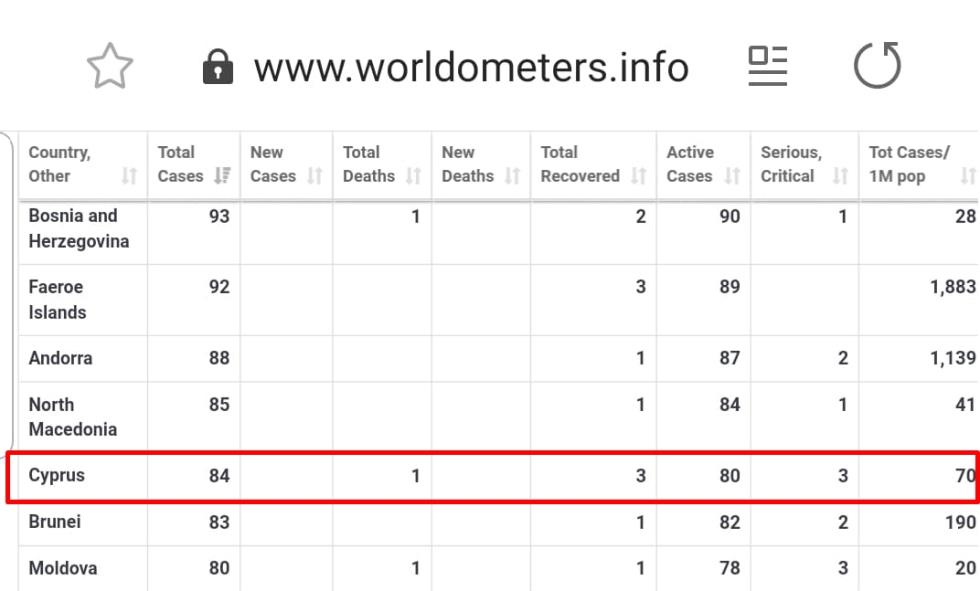
Task: Select the Cyprus country row
Action: pyautogui.click(x=492, y=476)
